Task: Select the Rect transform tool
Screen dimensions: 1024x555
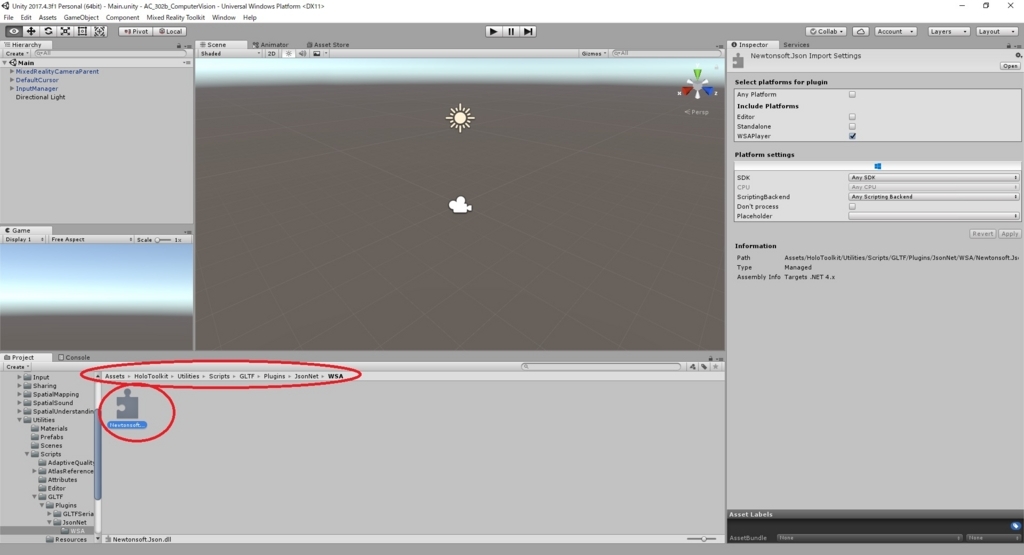Action: [x=82, y=31]
